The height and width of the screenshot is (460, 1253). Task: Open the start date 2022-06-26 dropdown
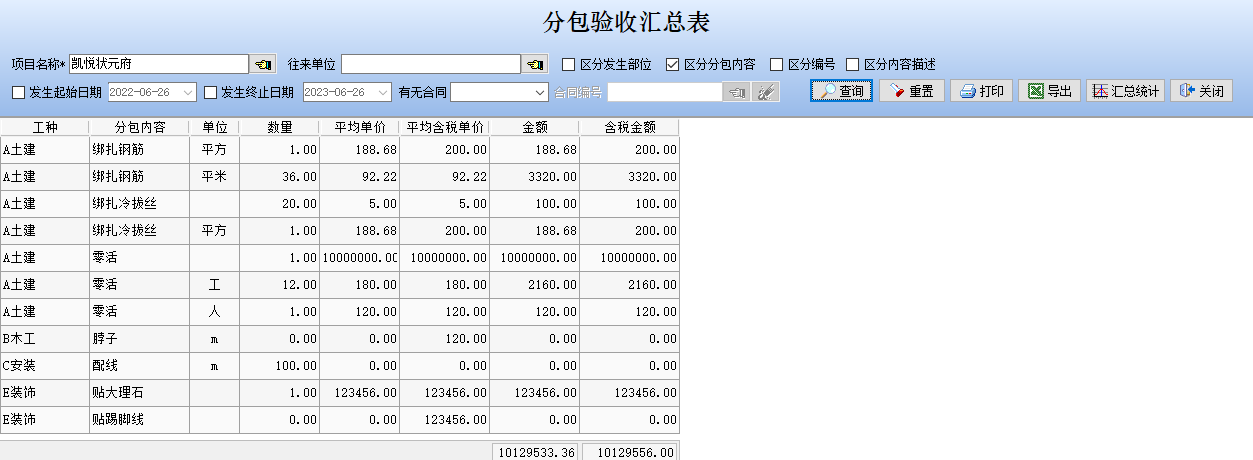188,92
